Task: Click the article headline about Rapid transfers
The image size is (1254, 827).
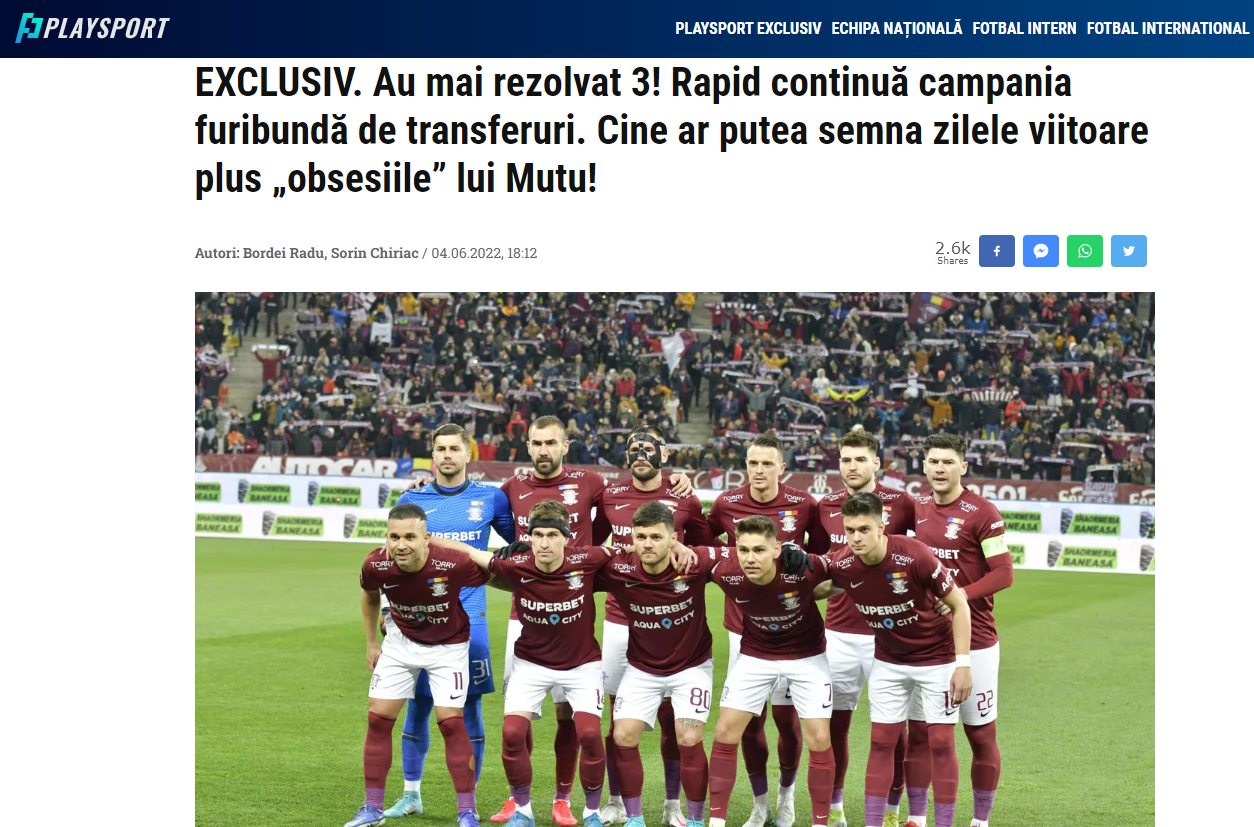Action: pos(672,131)
